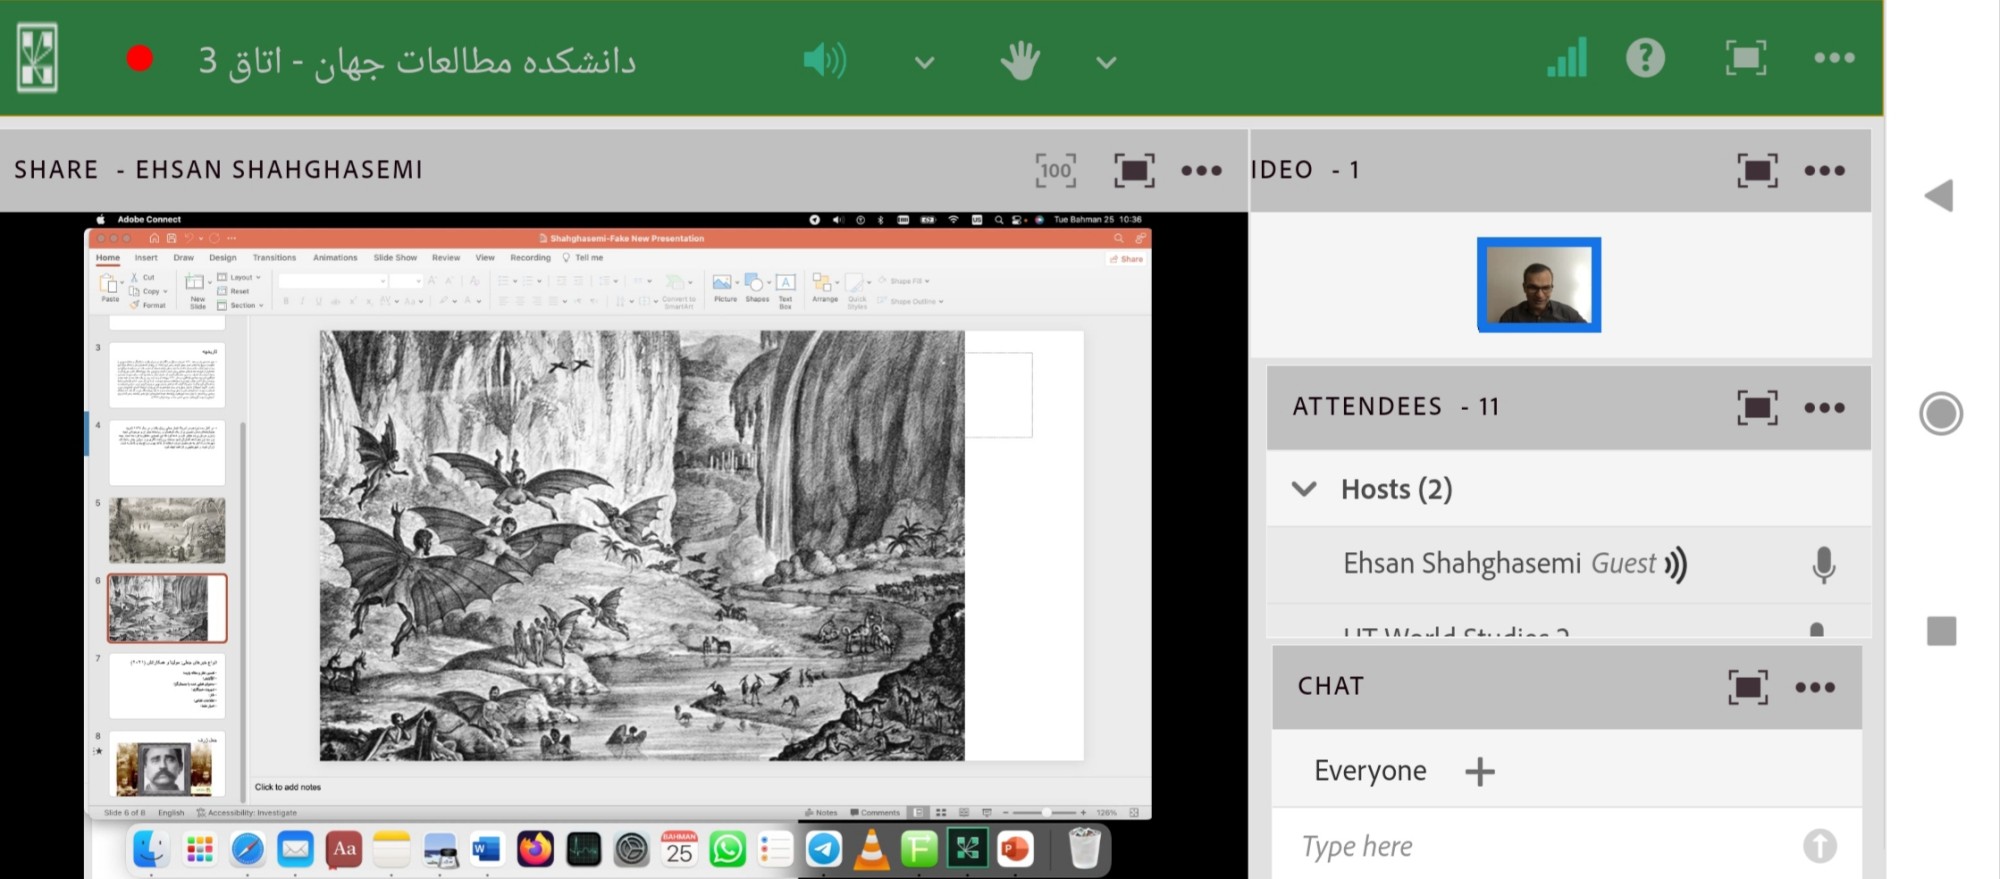Open the Transitions ribbon tab
This screenshot has width=2000, height=879.
(x=274, y=258)
